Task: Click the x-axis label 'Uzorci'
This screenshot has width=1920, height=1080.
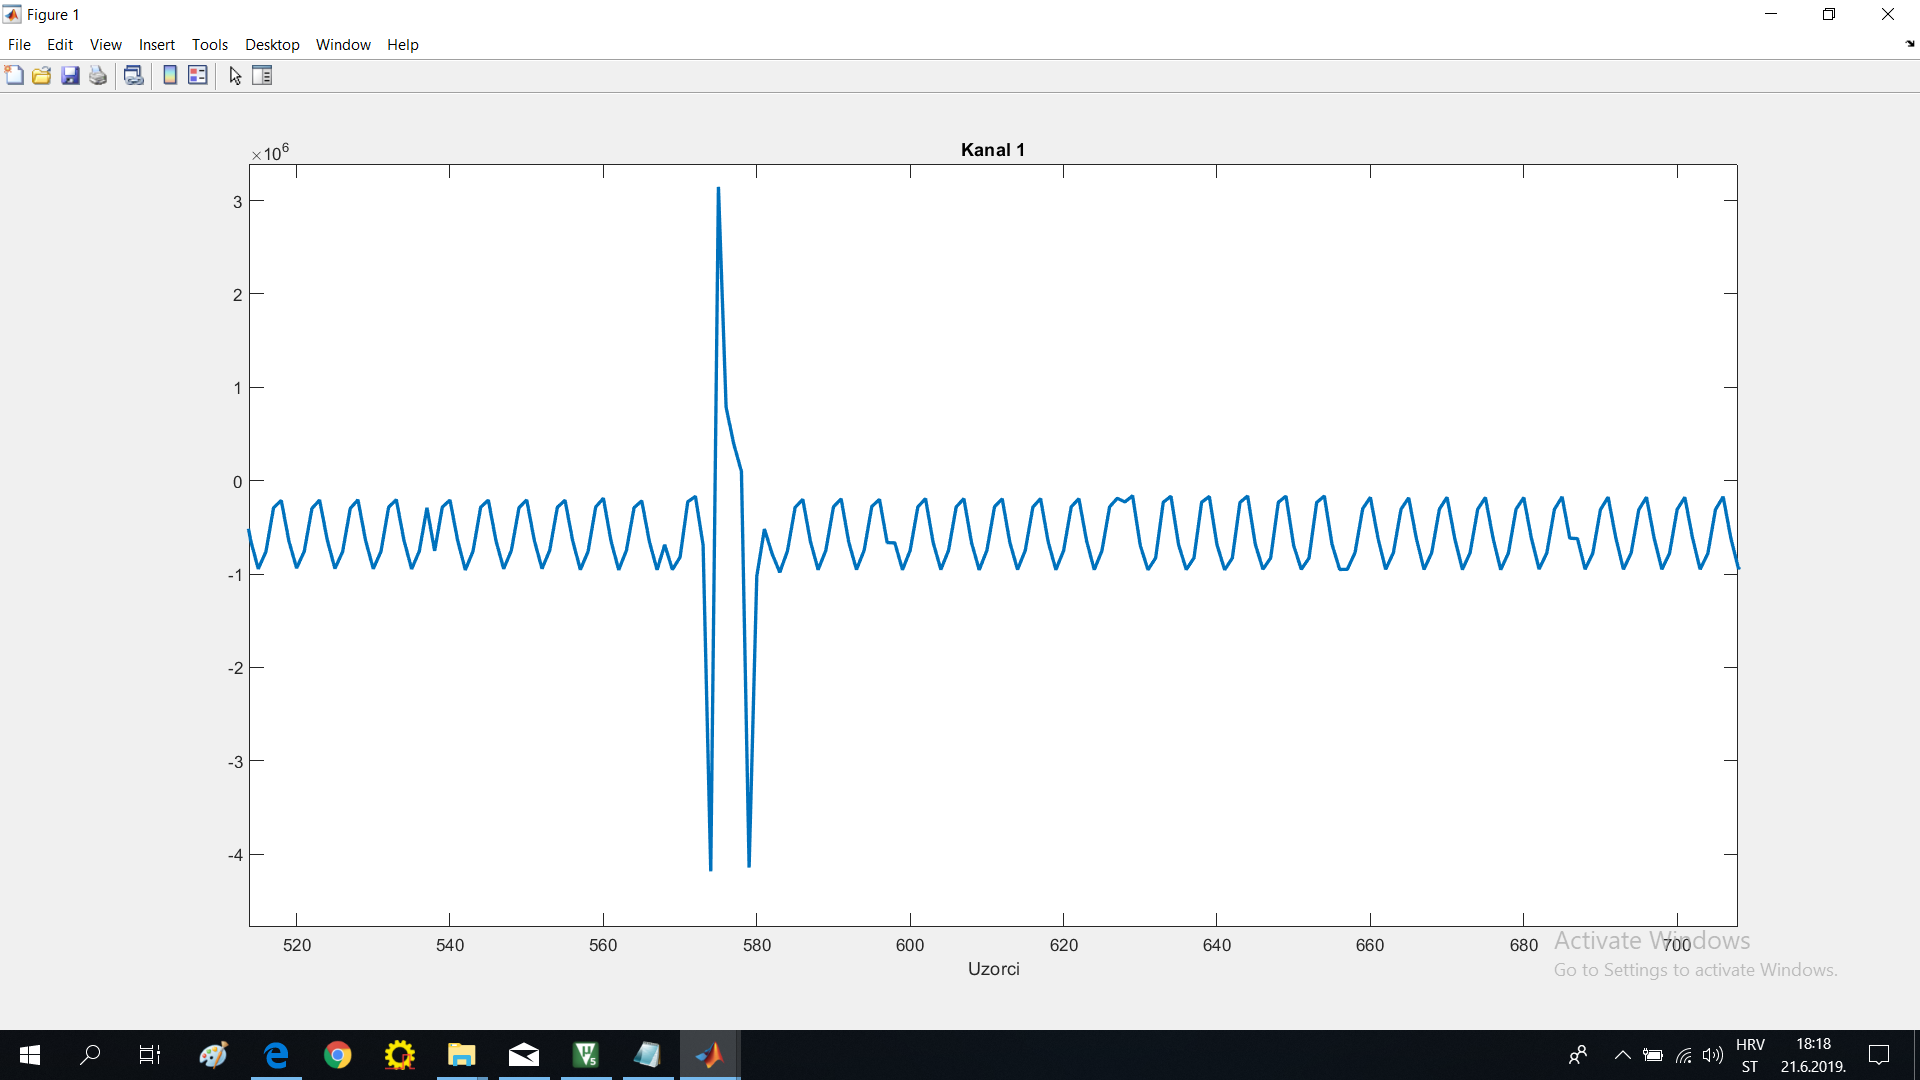Action: [x=993, y=969]
